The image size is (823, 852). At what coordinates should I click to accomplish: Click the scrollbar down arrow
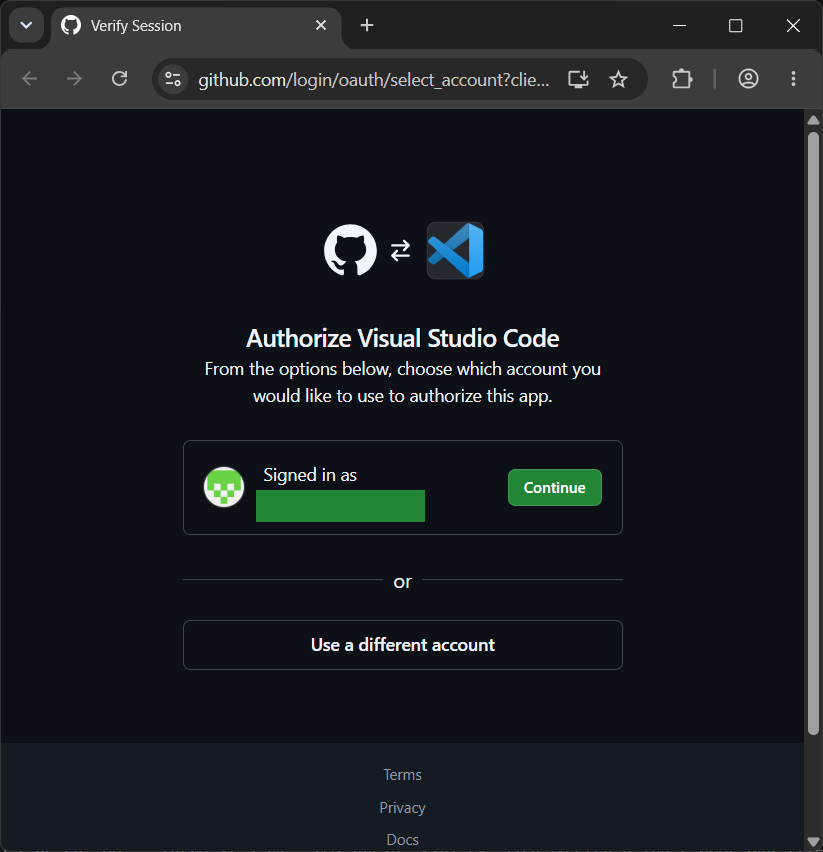coord(813,842)
